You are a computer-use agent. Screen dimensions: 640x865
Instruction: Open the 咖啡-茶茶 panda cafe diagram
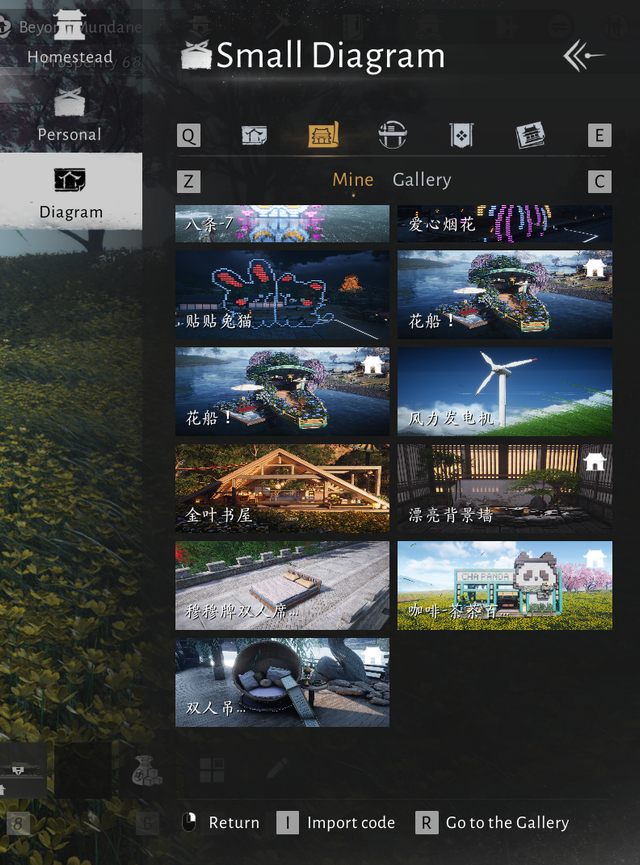coord(504,585)
